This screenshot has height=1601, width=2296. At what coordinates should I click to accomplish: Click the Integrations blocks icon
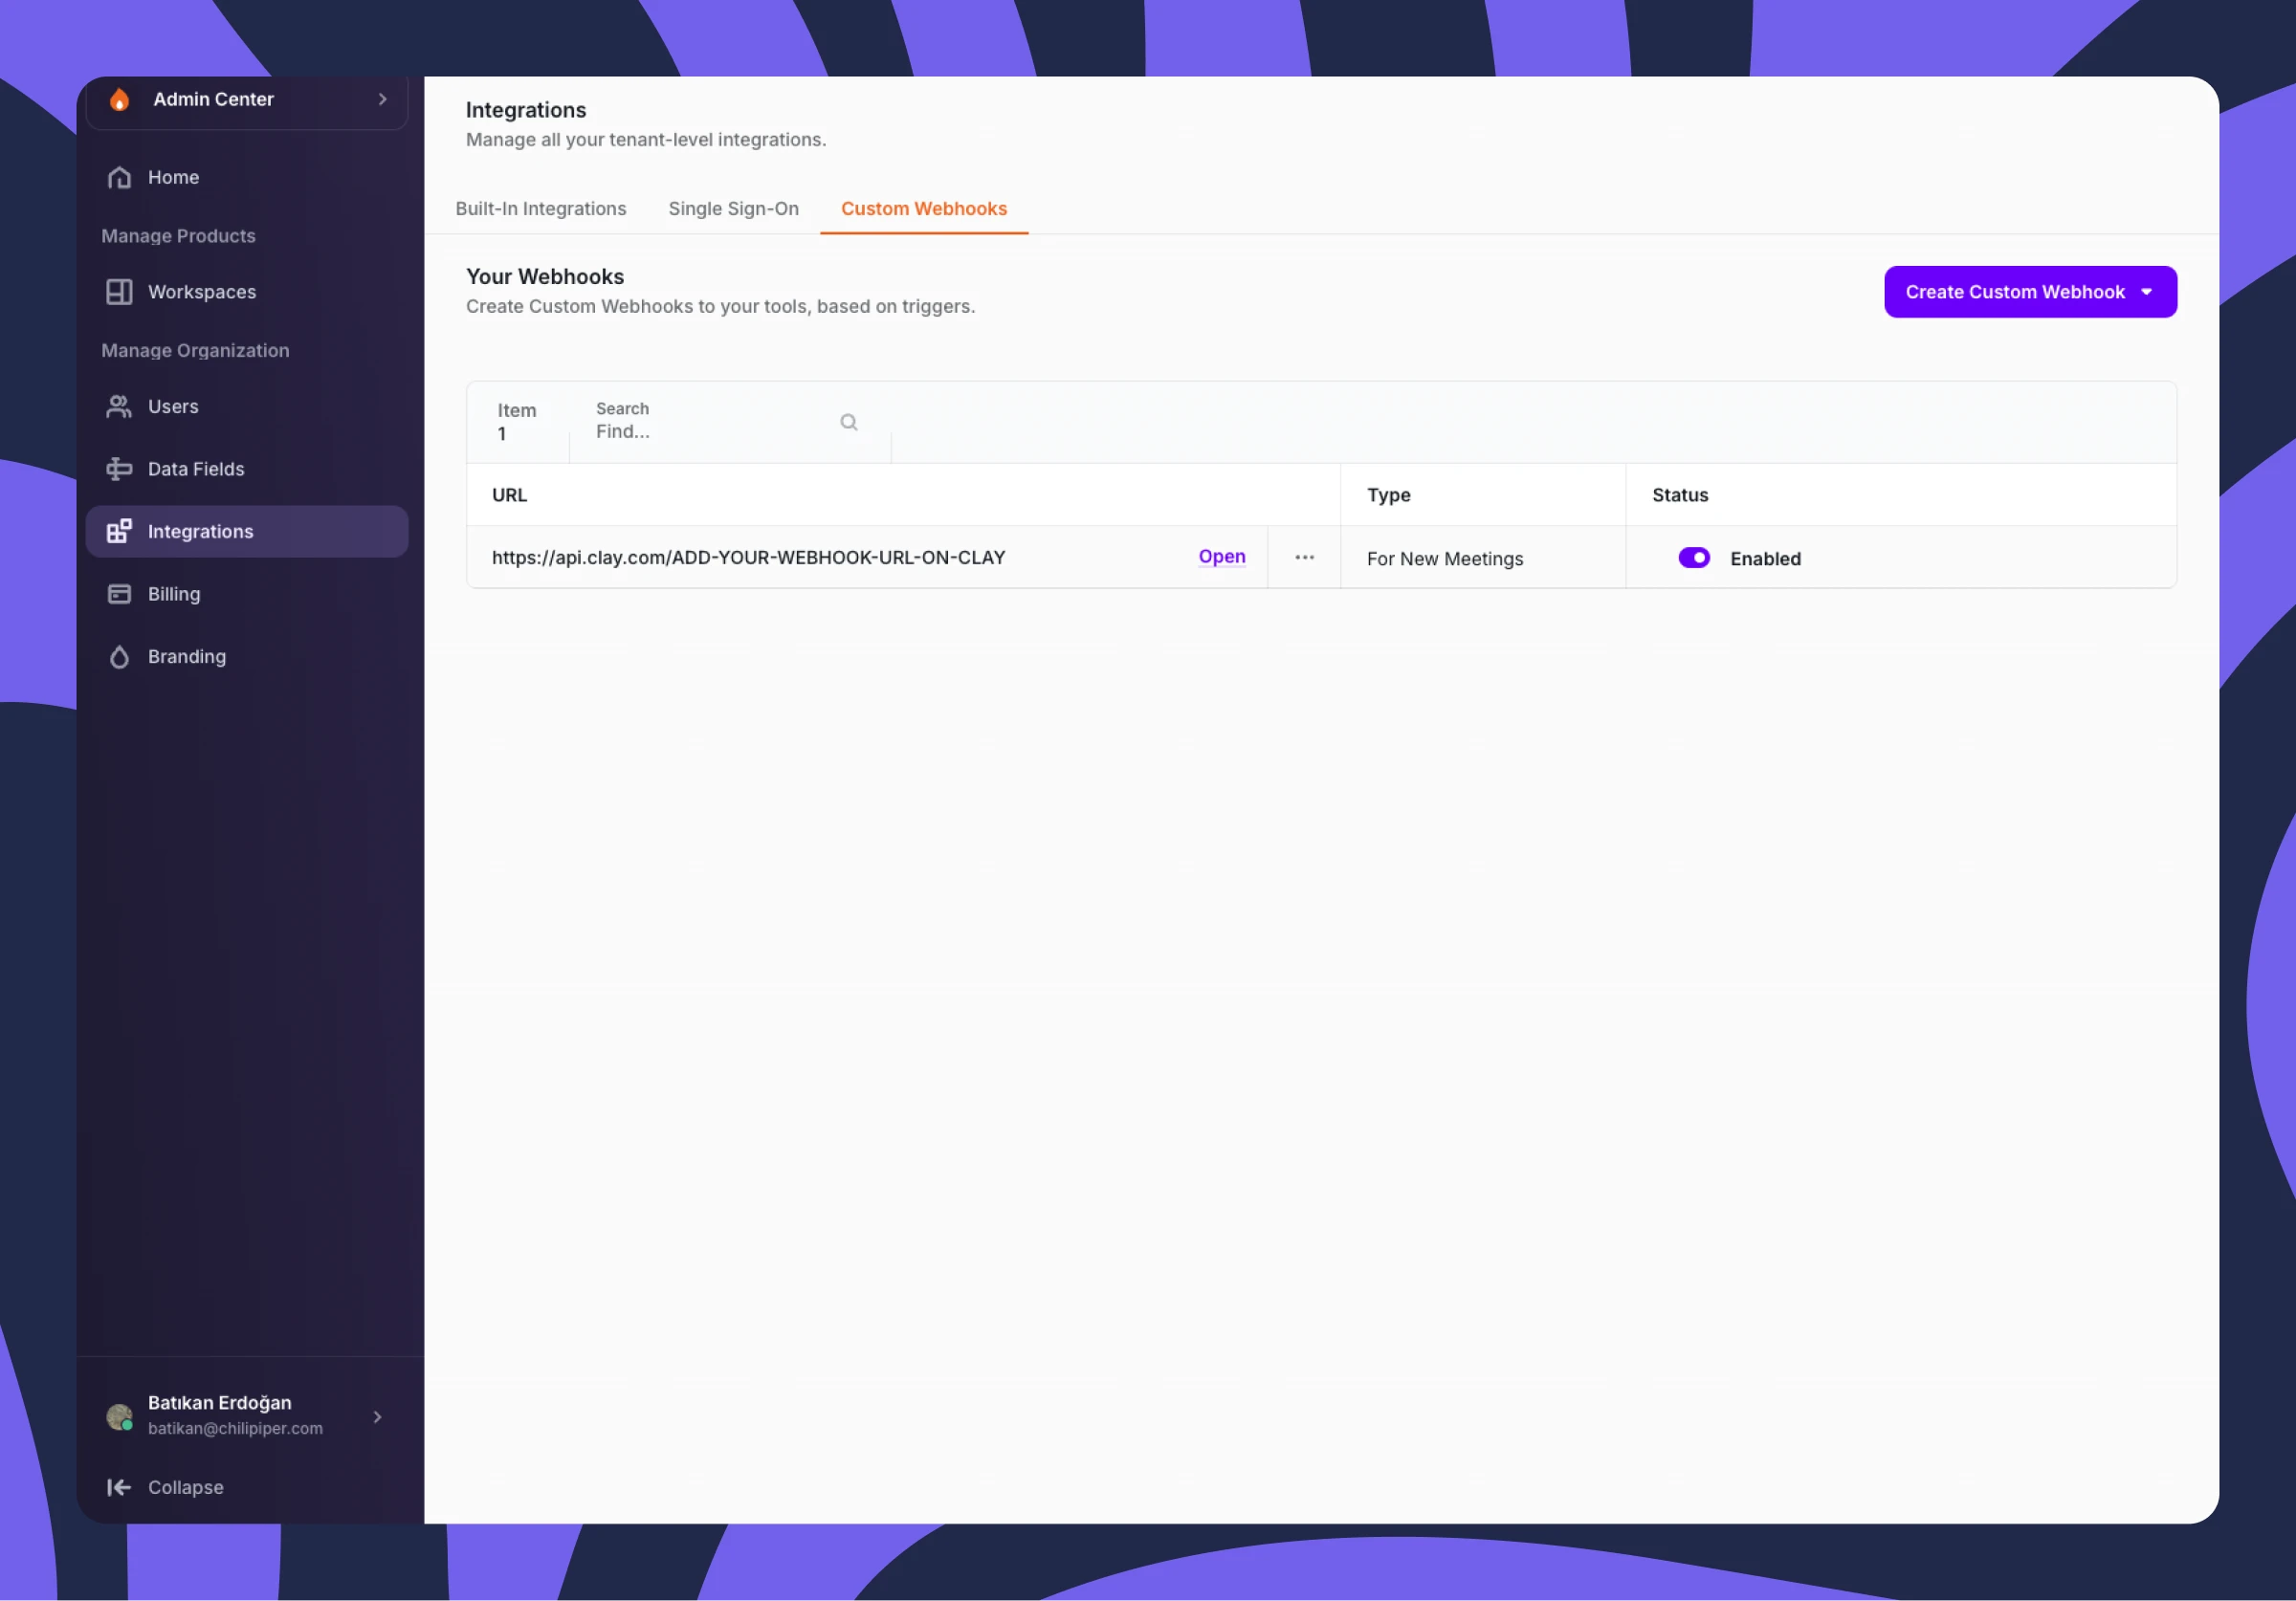(x=119, y=531)
